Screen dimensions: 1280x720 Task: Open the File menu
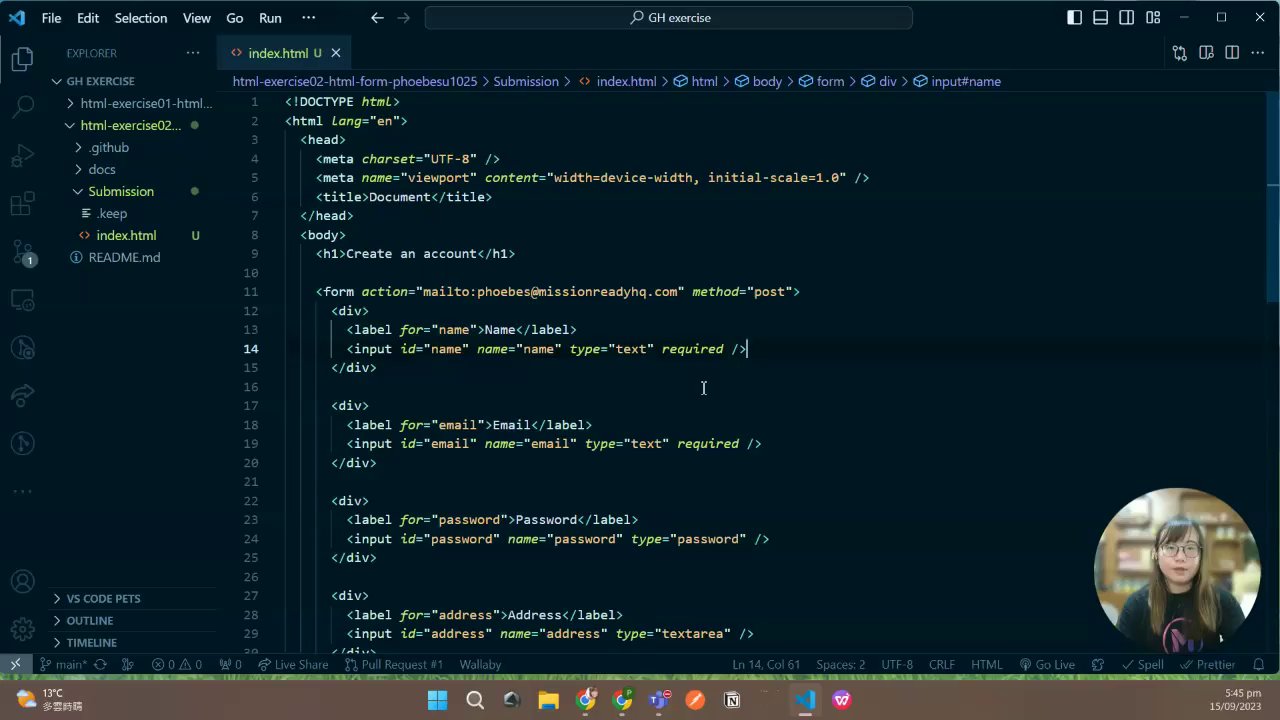(x=51, y=17)
